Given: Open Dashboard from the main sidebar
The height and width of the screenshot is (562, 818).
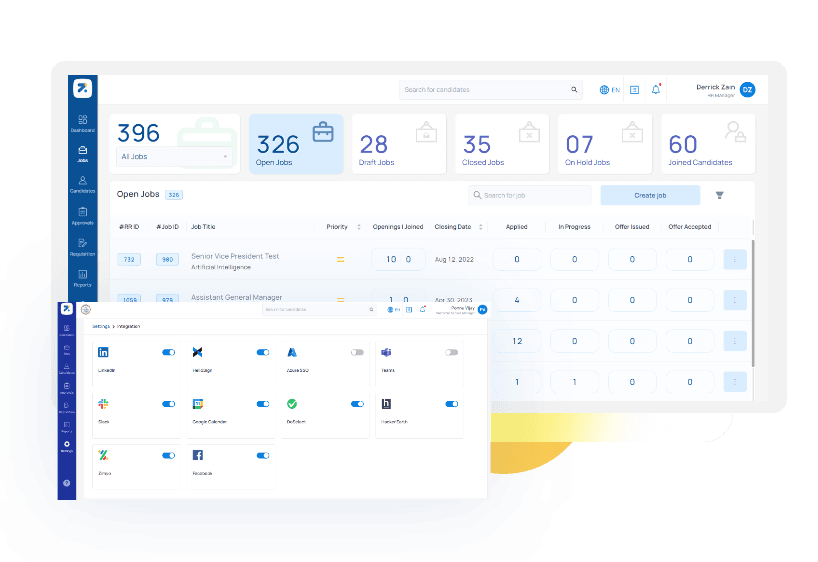Looking at the screenshot, I should click(83, 123).
